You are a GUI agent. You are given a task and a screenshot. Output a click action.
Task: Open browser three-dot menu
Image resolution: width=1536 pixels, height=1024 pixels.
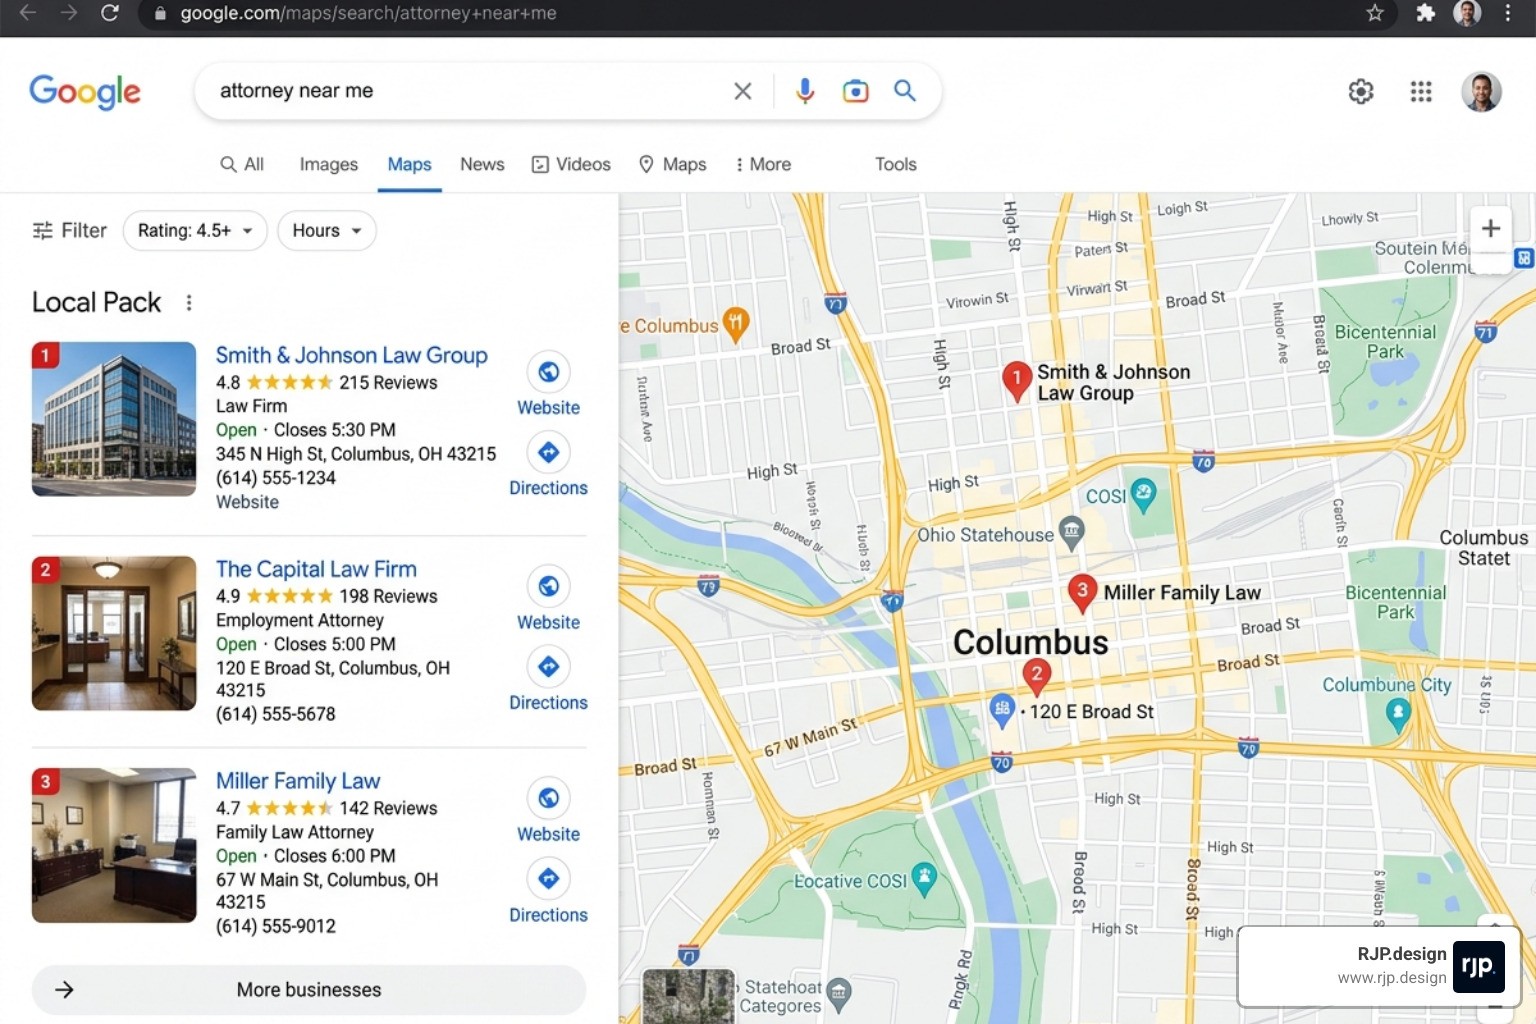(x=1508, y=13)
